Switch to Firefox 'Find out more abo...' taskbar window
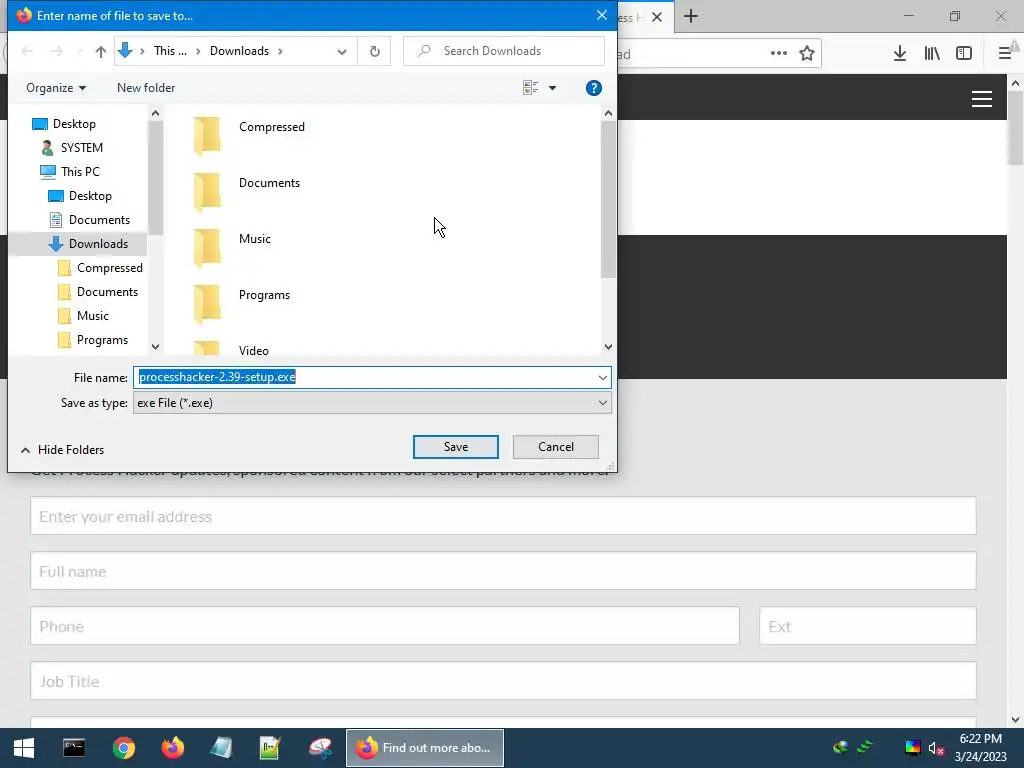Image resolution: width=1024 pixels, height=768 pixels. (x=424, y=748)
